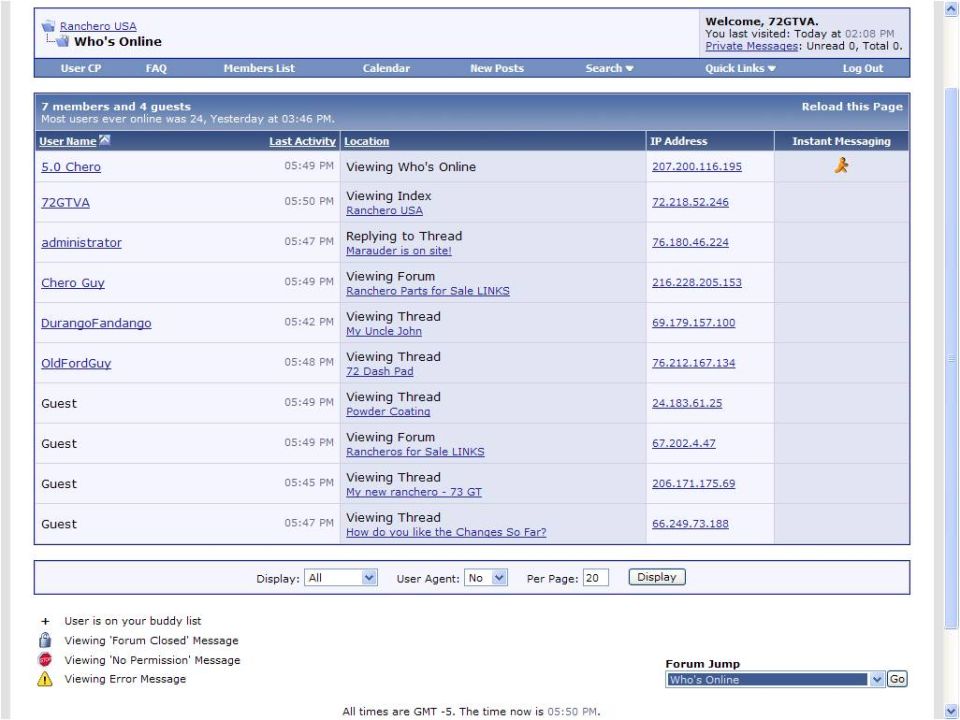Click IP address 69.179.157.100

694,323
